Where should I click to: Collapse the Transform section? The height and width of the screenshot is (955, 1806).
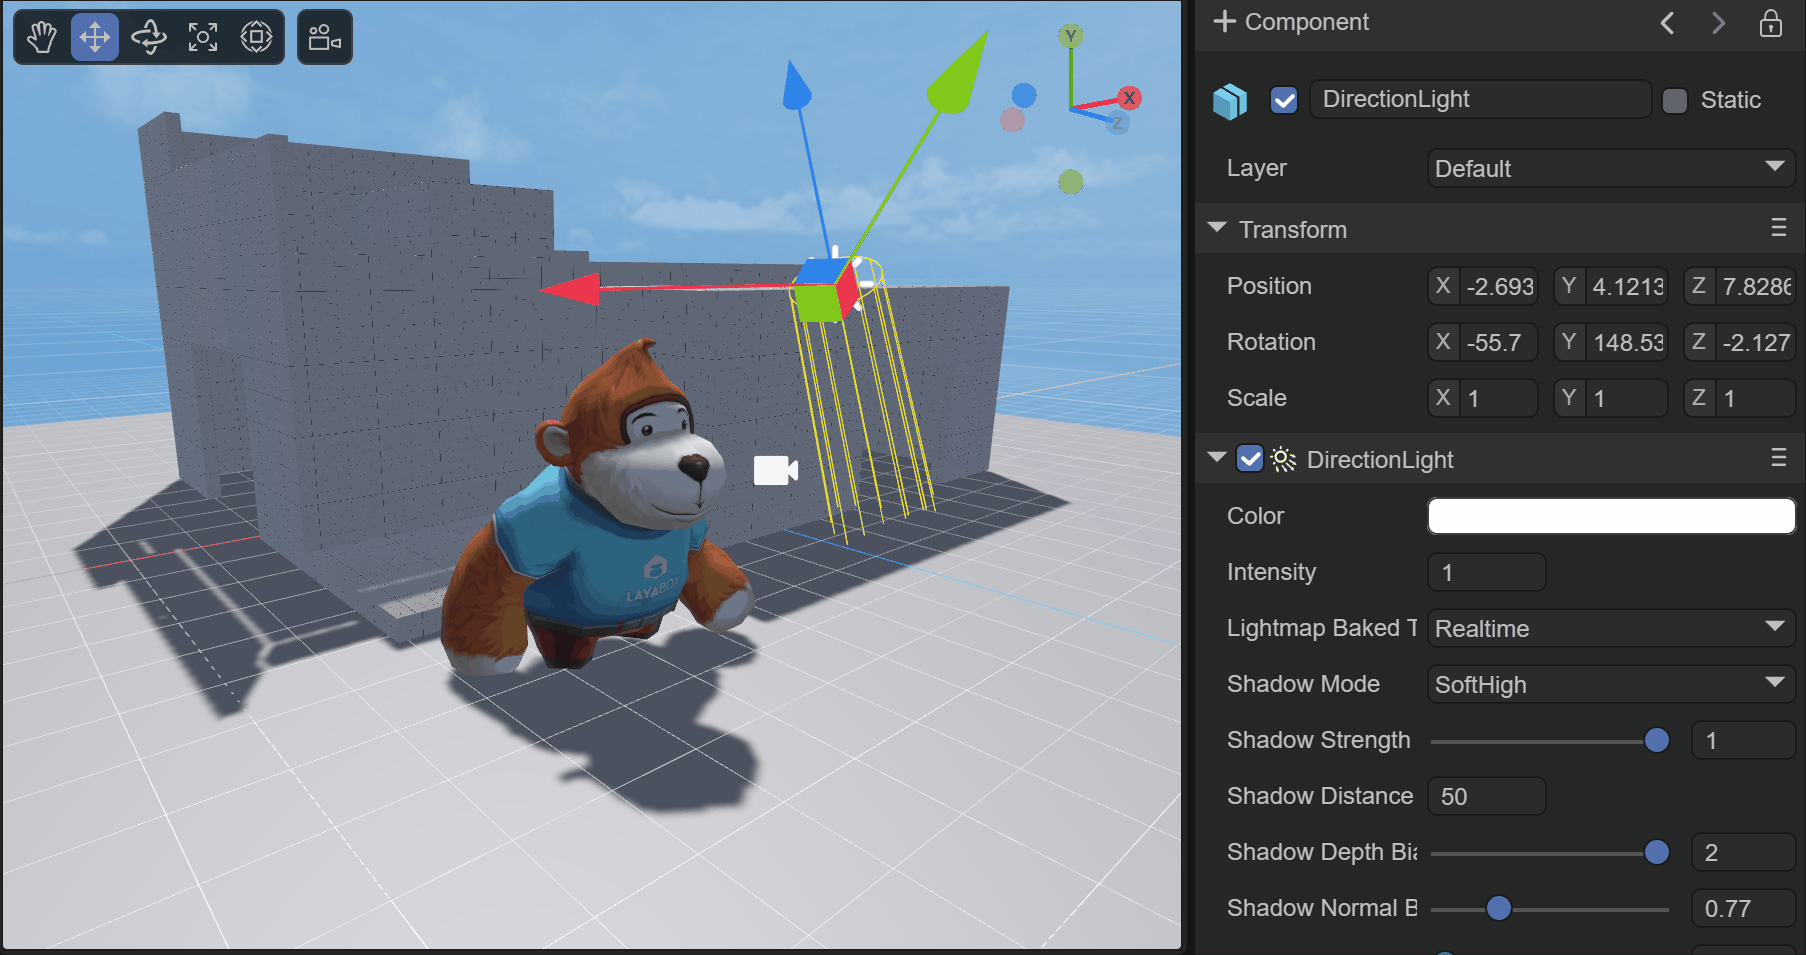pyautogui.click(x=1217, y=229)
